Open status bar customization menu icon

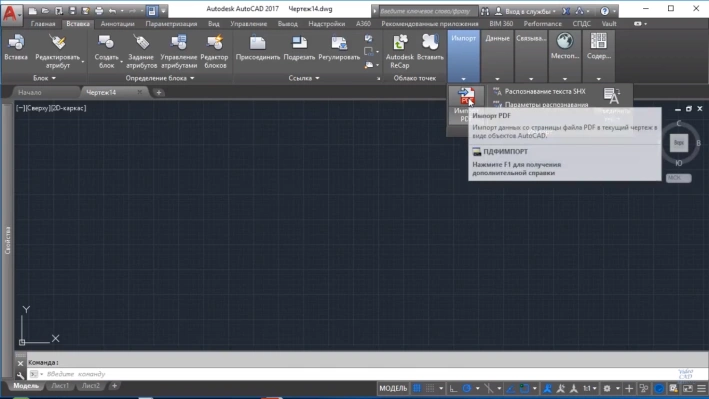click(701, 388)
